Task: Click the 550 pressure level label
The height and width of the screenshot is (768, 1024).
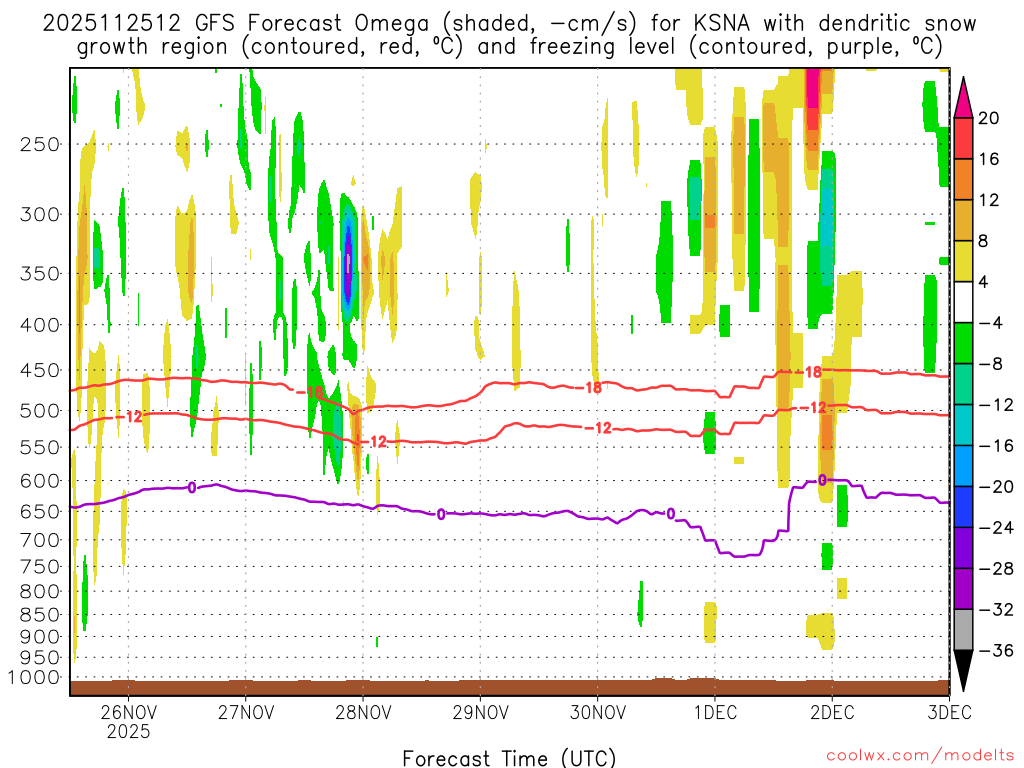Action: [40, 447]
